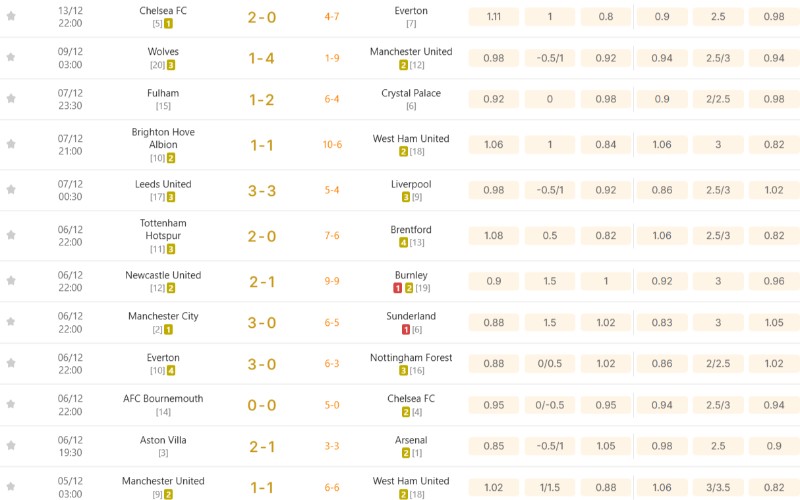This screenshot has height=500, width=800.
Task: Click Brighton vs West Ham corner count 10-6
Action: (332, 145)
